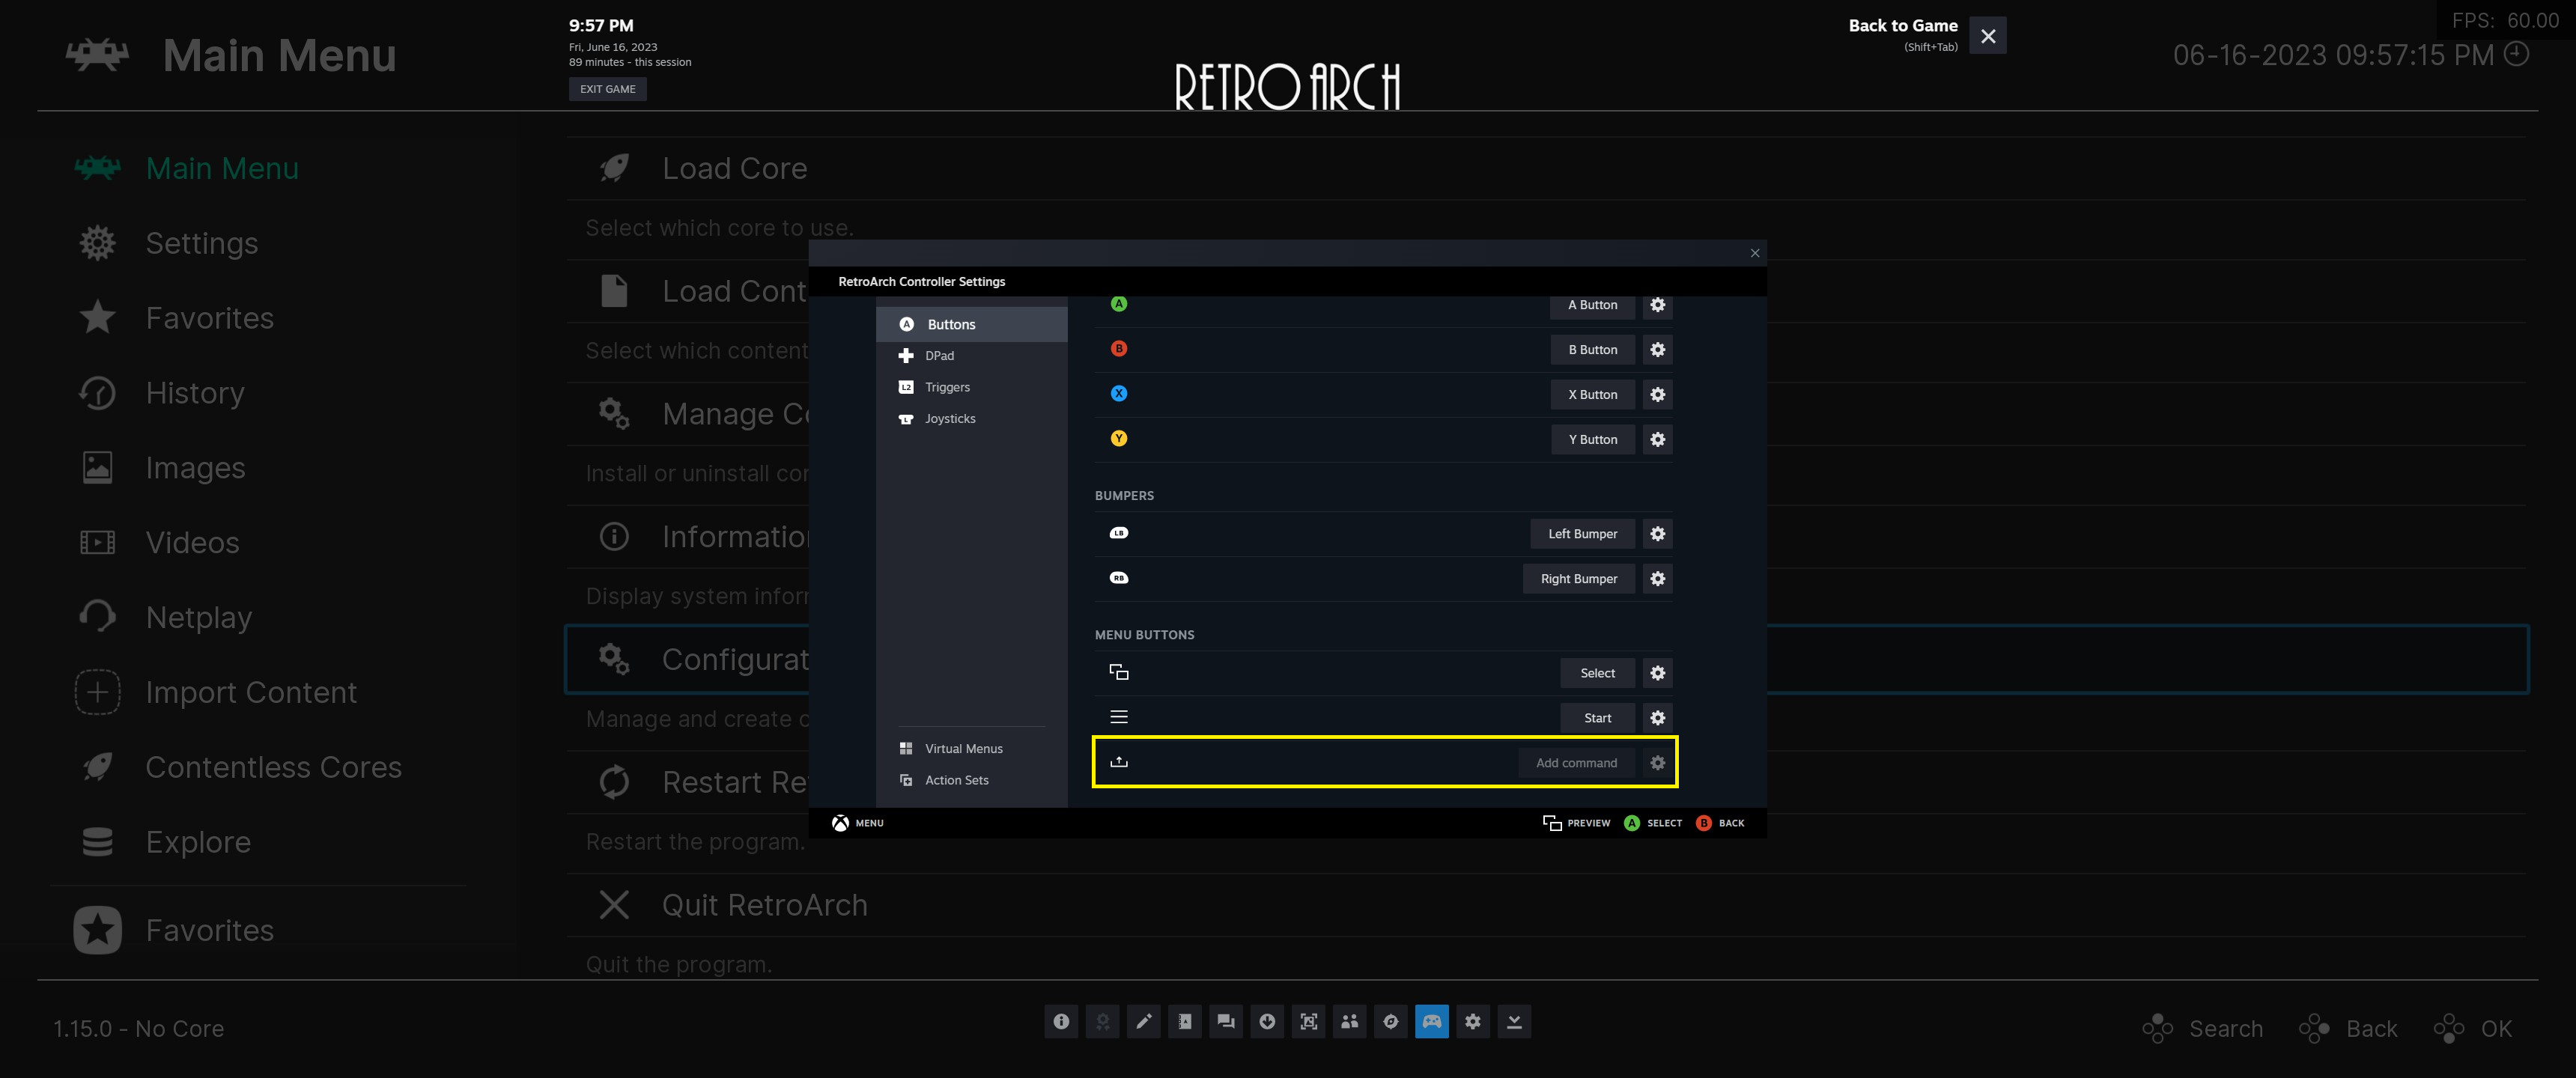Click Back to Game close button
Image resolution: width=2576 pixels, height=1078 pixels.
pyautogui.click(x=1987, y=36)
